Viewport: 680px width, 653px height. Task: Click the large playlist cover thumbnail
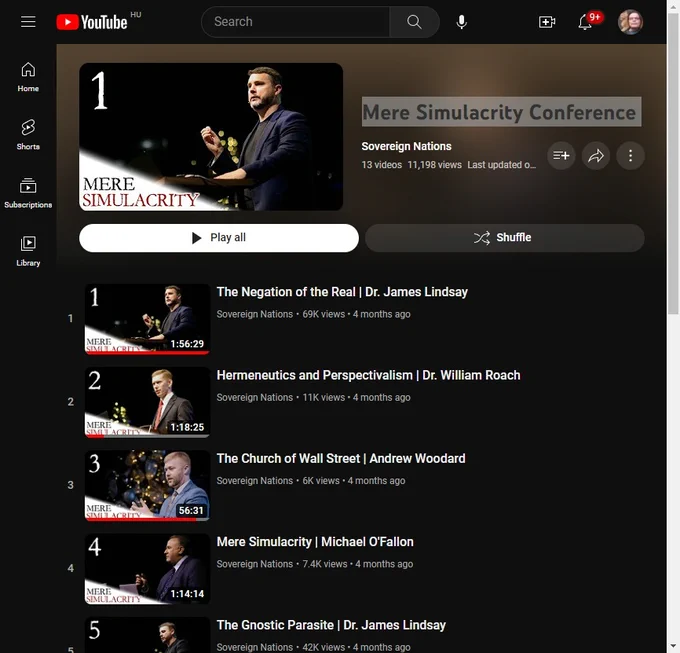tap(211, 137)
